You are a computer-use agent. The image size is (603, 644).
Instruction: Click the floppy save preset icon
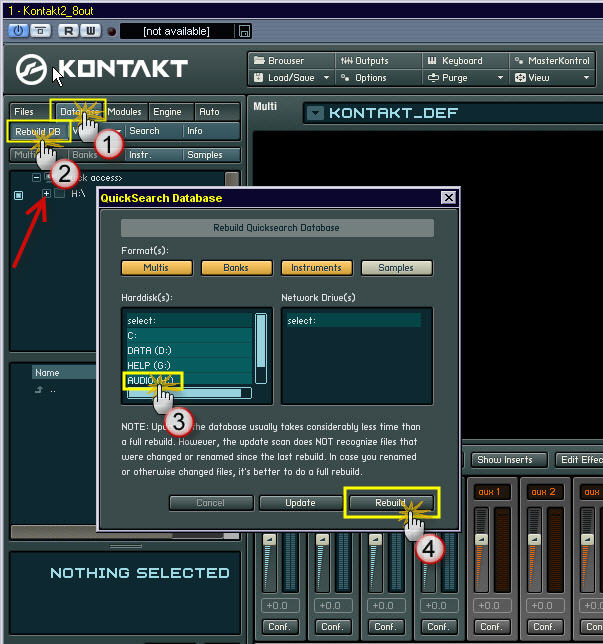pyautogui.click(x=244, y=31)
